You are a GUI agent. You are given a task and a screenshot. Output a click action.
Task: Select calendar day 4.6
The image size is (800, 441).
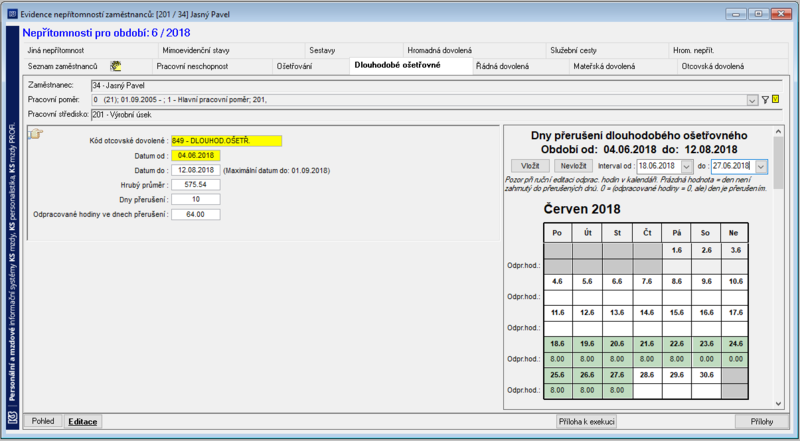coord(558,282)
